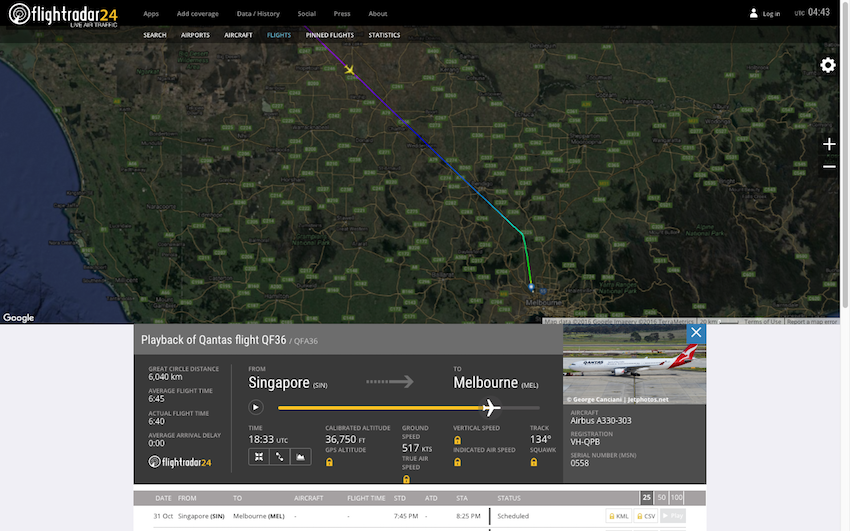Click the Status column header
Image resolution: width=850 pixels, height=531 pixels.
pyautogui.click(x=509, y=498)
